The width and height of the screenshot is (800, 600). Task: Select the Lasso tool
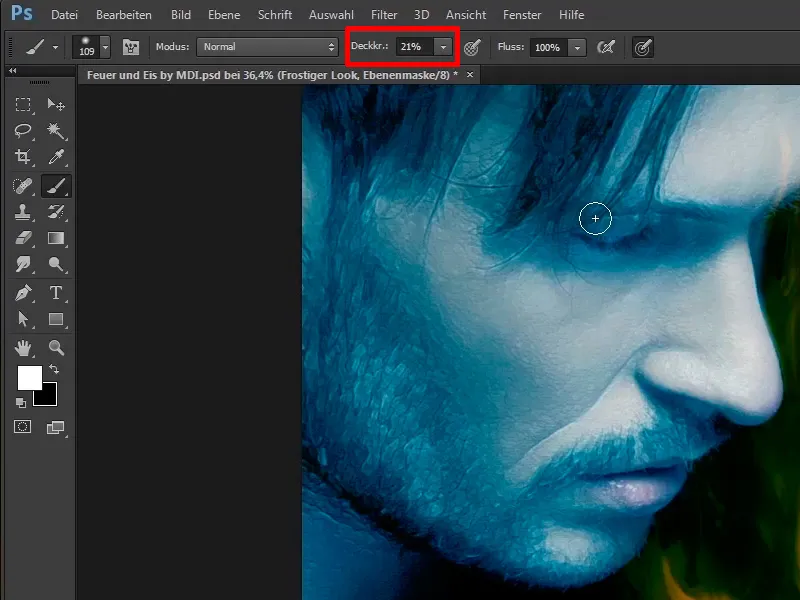coord(23,131)
